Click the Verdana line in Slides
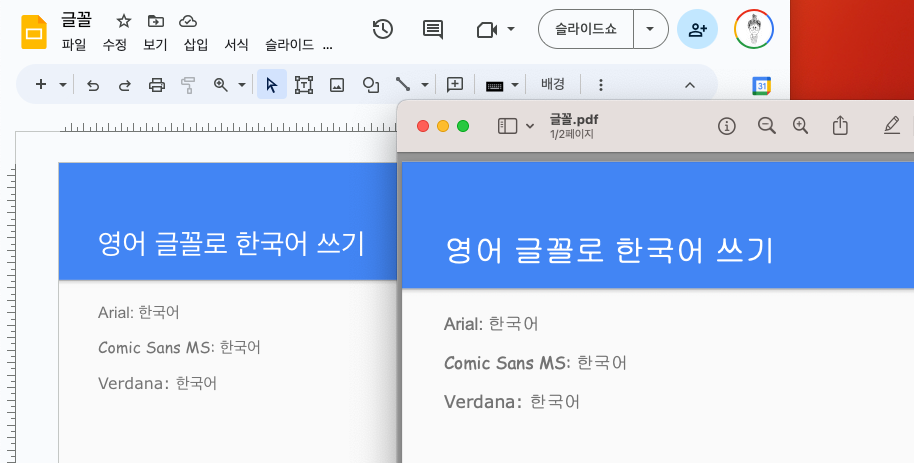Screen dimensions: 914x463 [157, 383]
